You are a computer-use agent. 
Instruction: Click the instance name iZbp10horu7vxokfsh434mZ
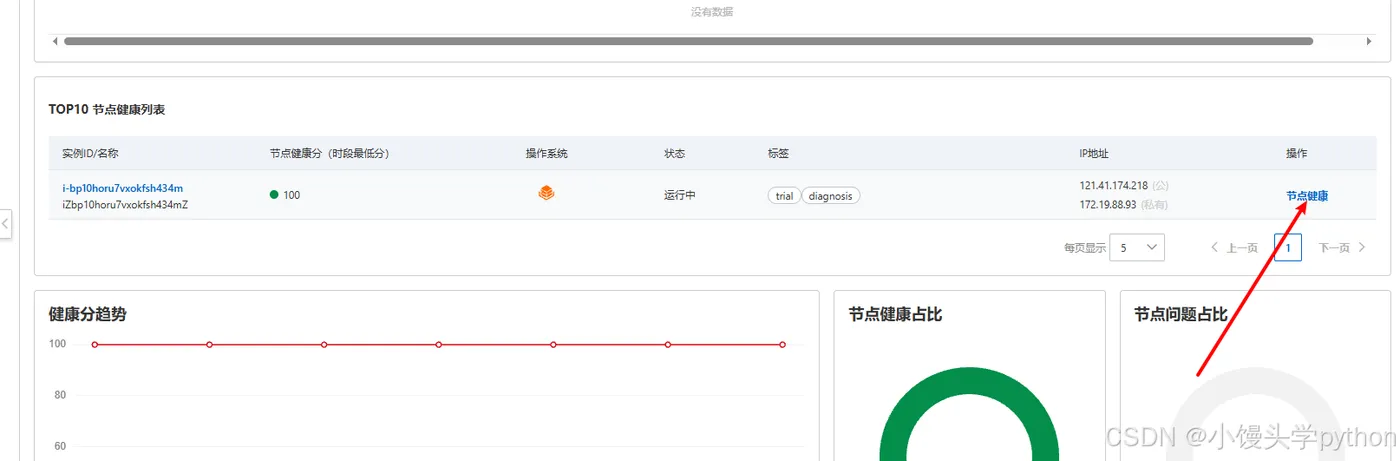click(x=125, y=205)
